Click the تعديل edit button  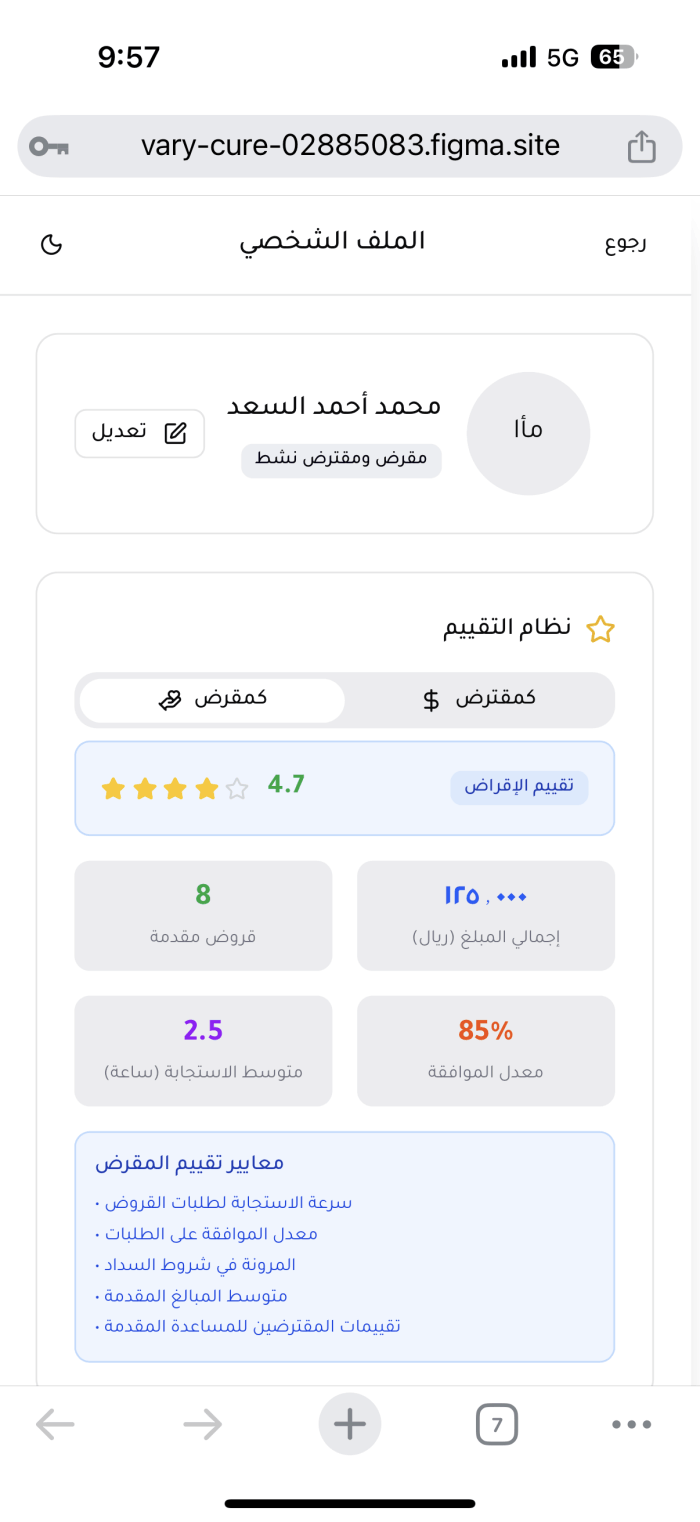[x=140, y=433]
